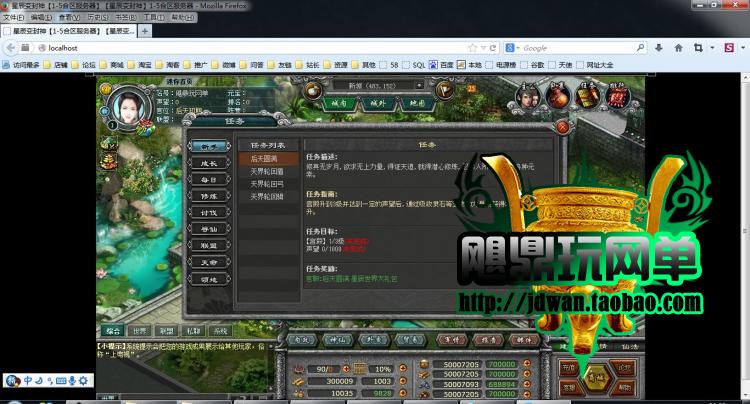Image resolution: width=750 pixels, height=404 pixels.
Task: Select 后天圆满 task in list
Action: coord(268,158)
